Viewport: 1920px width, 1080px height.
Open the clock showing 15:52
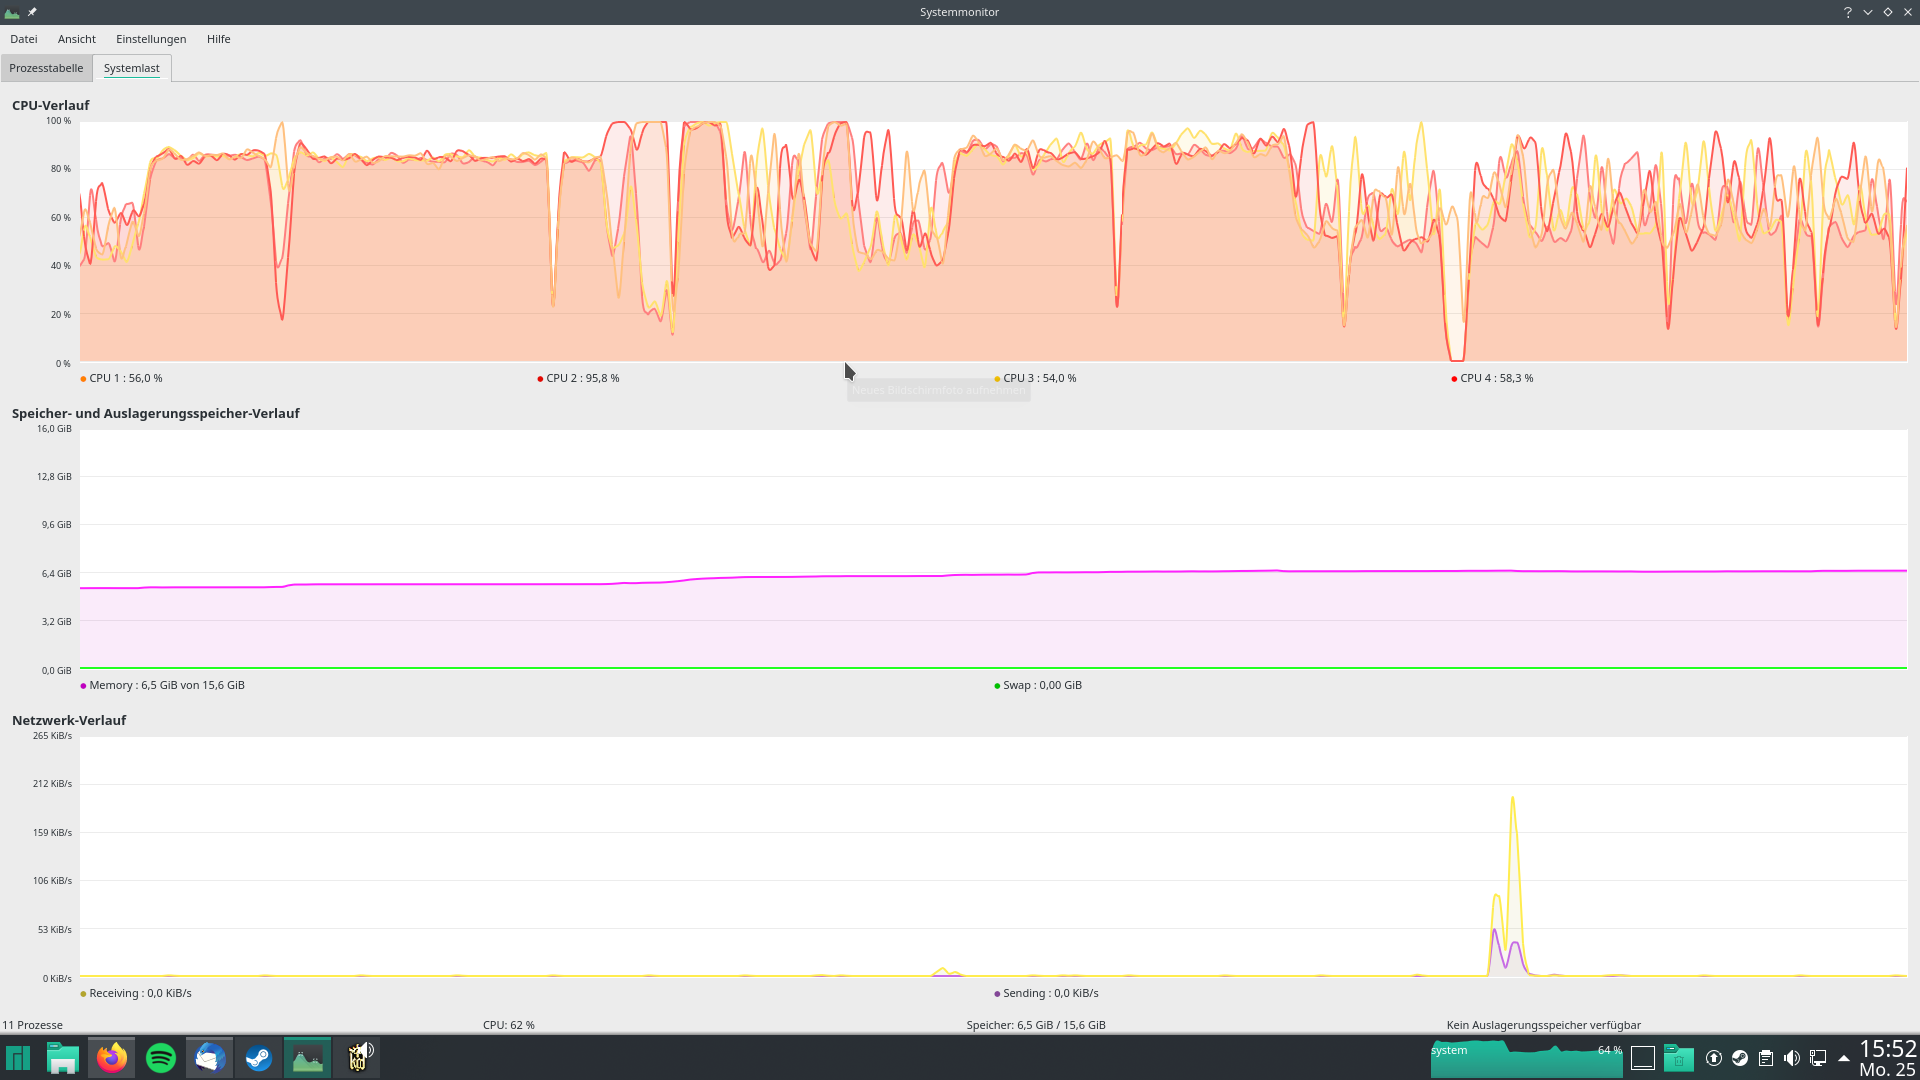tap(1887, 1058)
